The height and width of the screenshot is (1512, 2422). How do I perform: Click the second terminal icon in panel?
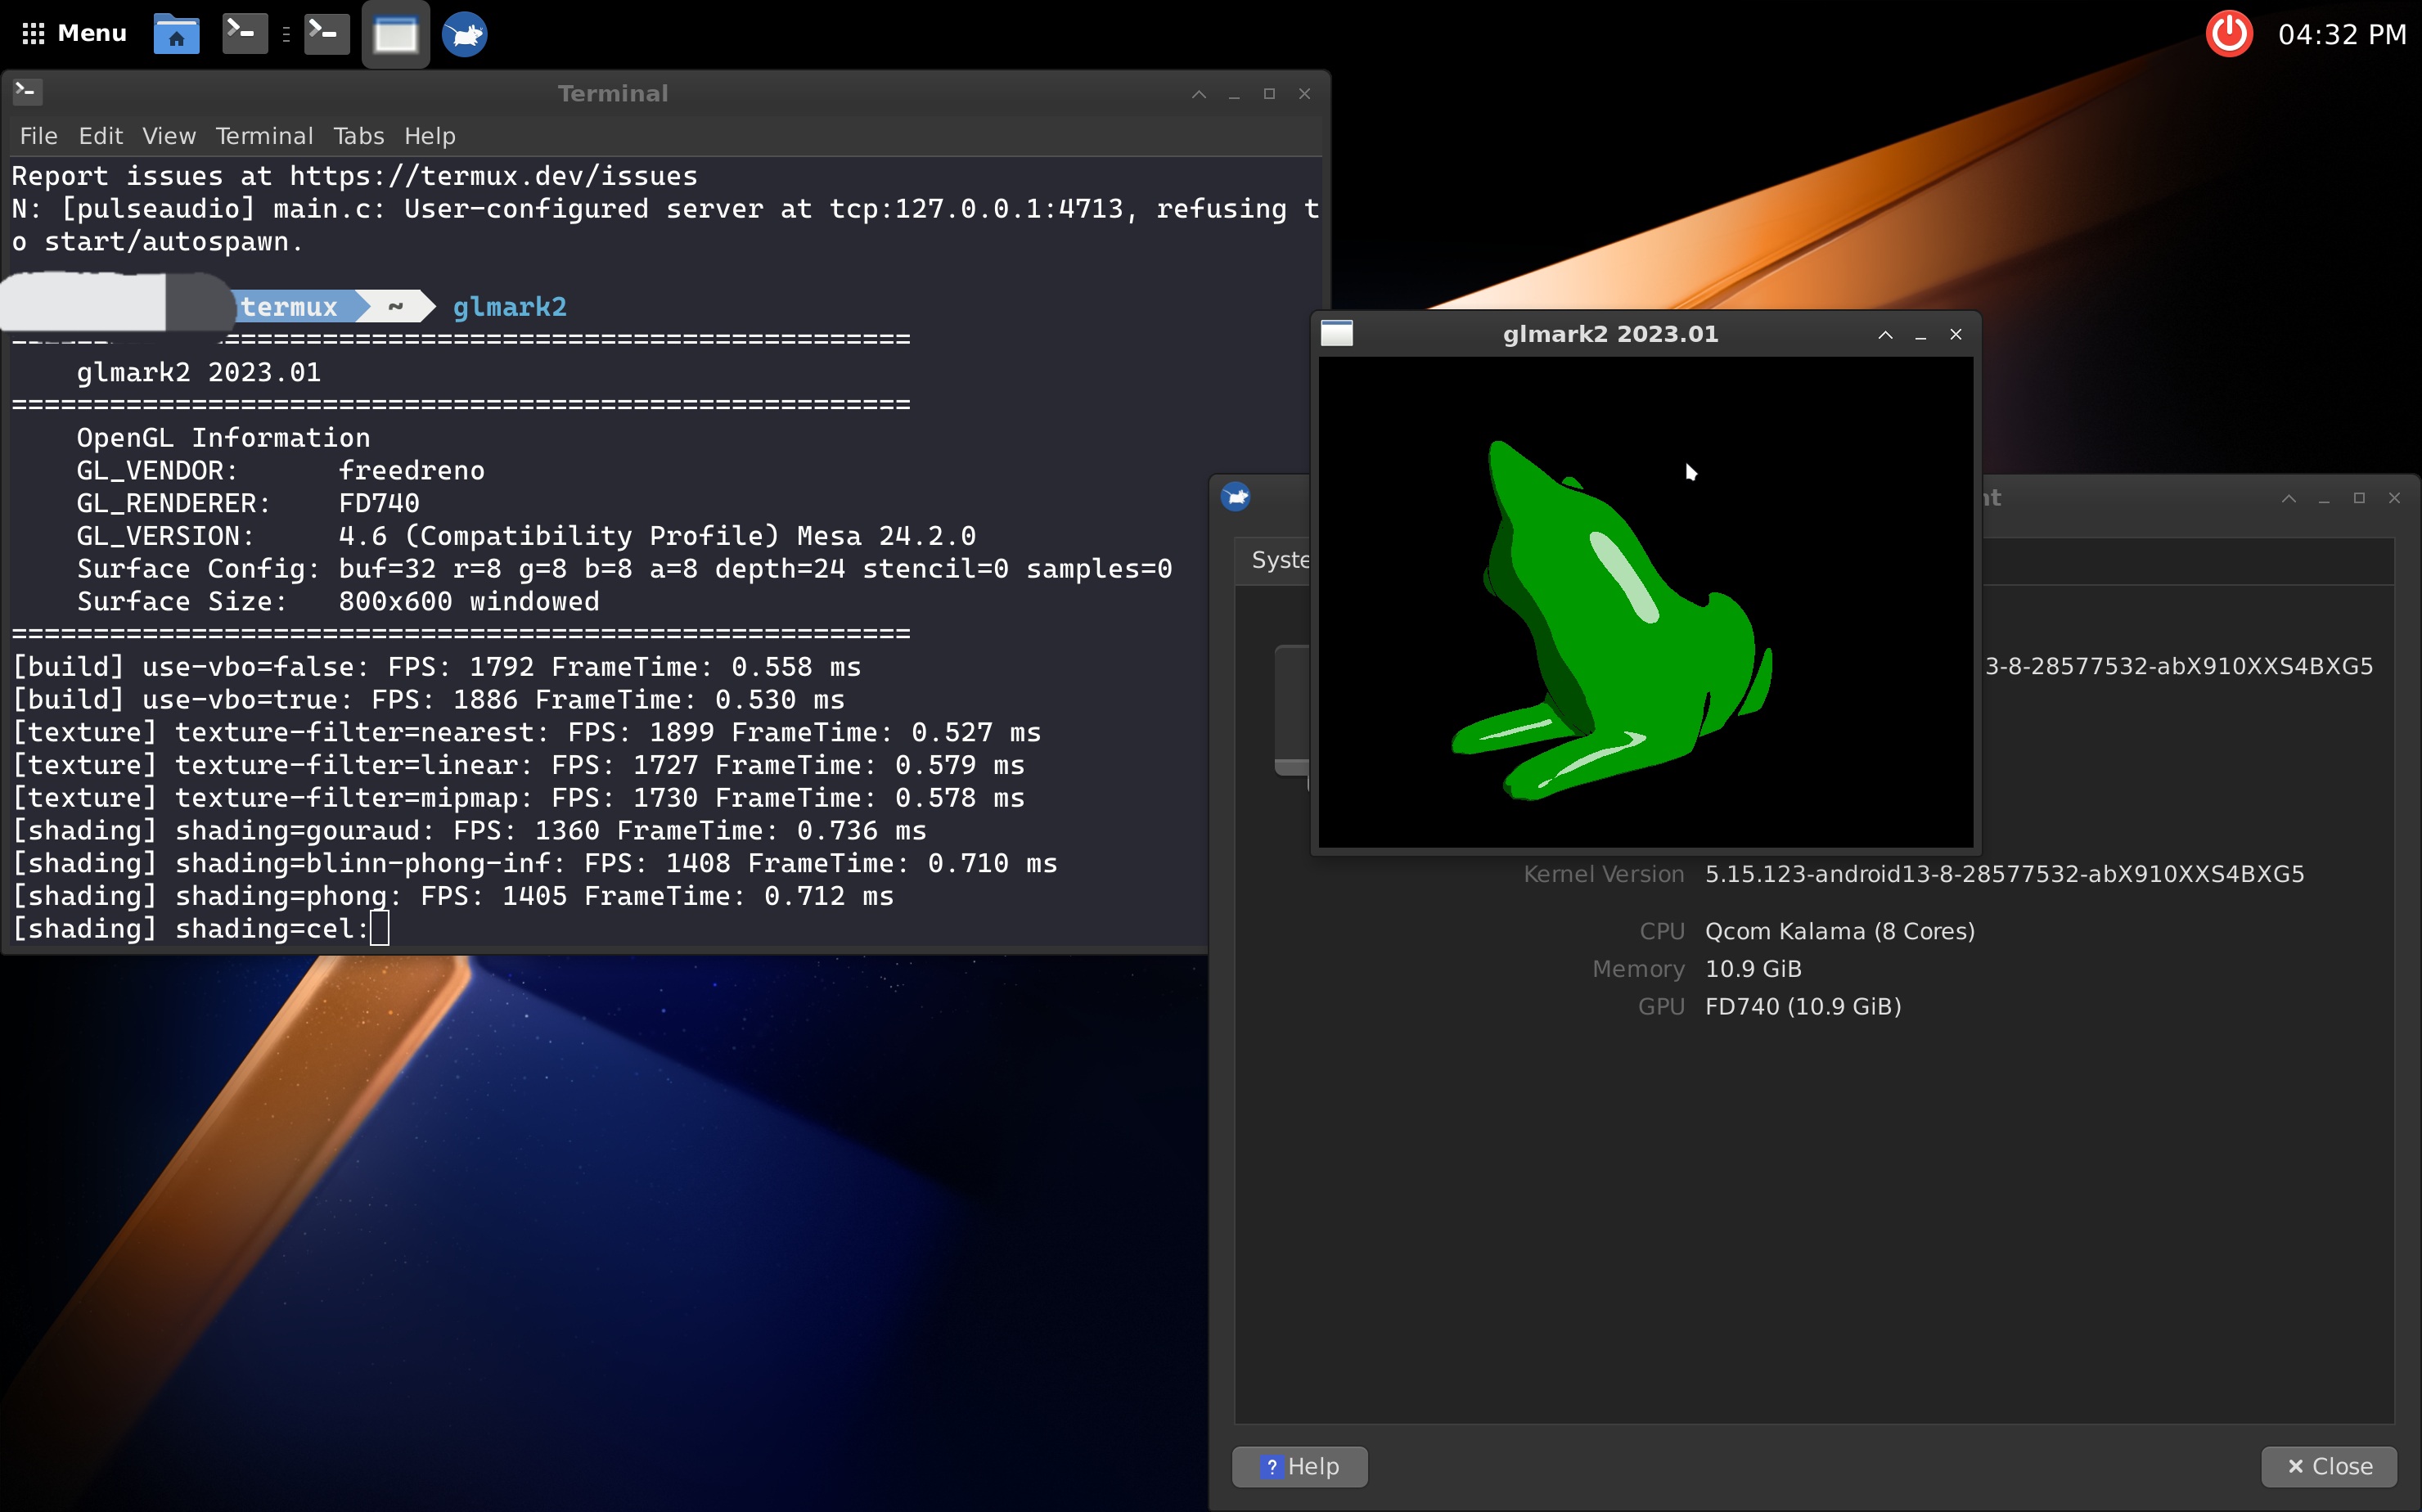[x=326, y=34]
